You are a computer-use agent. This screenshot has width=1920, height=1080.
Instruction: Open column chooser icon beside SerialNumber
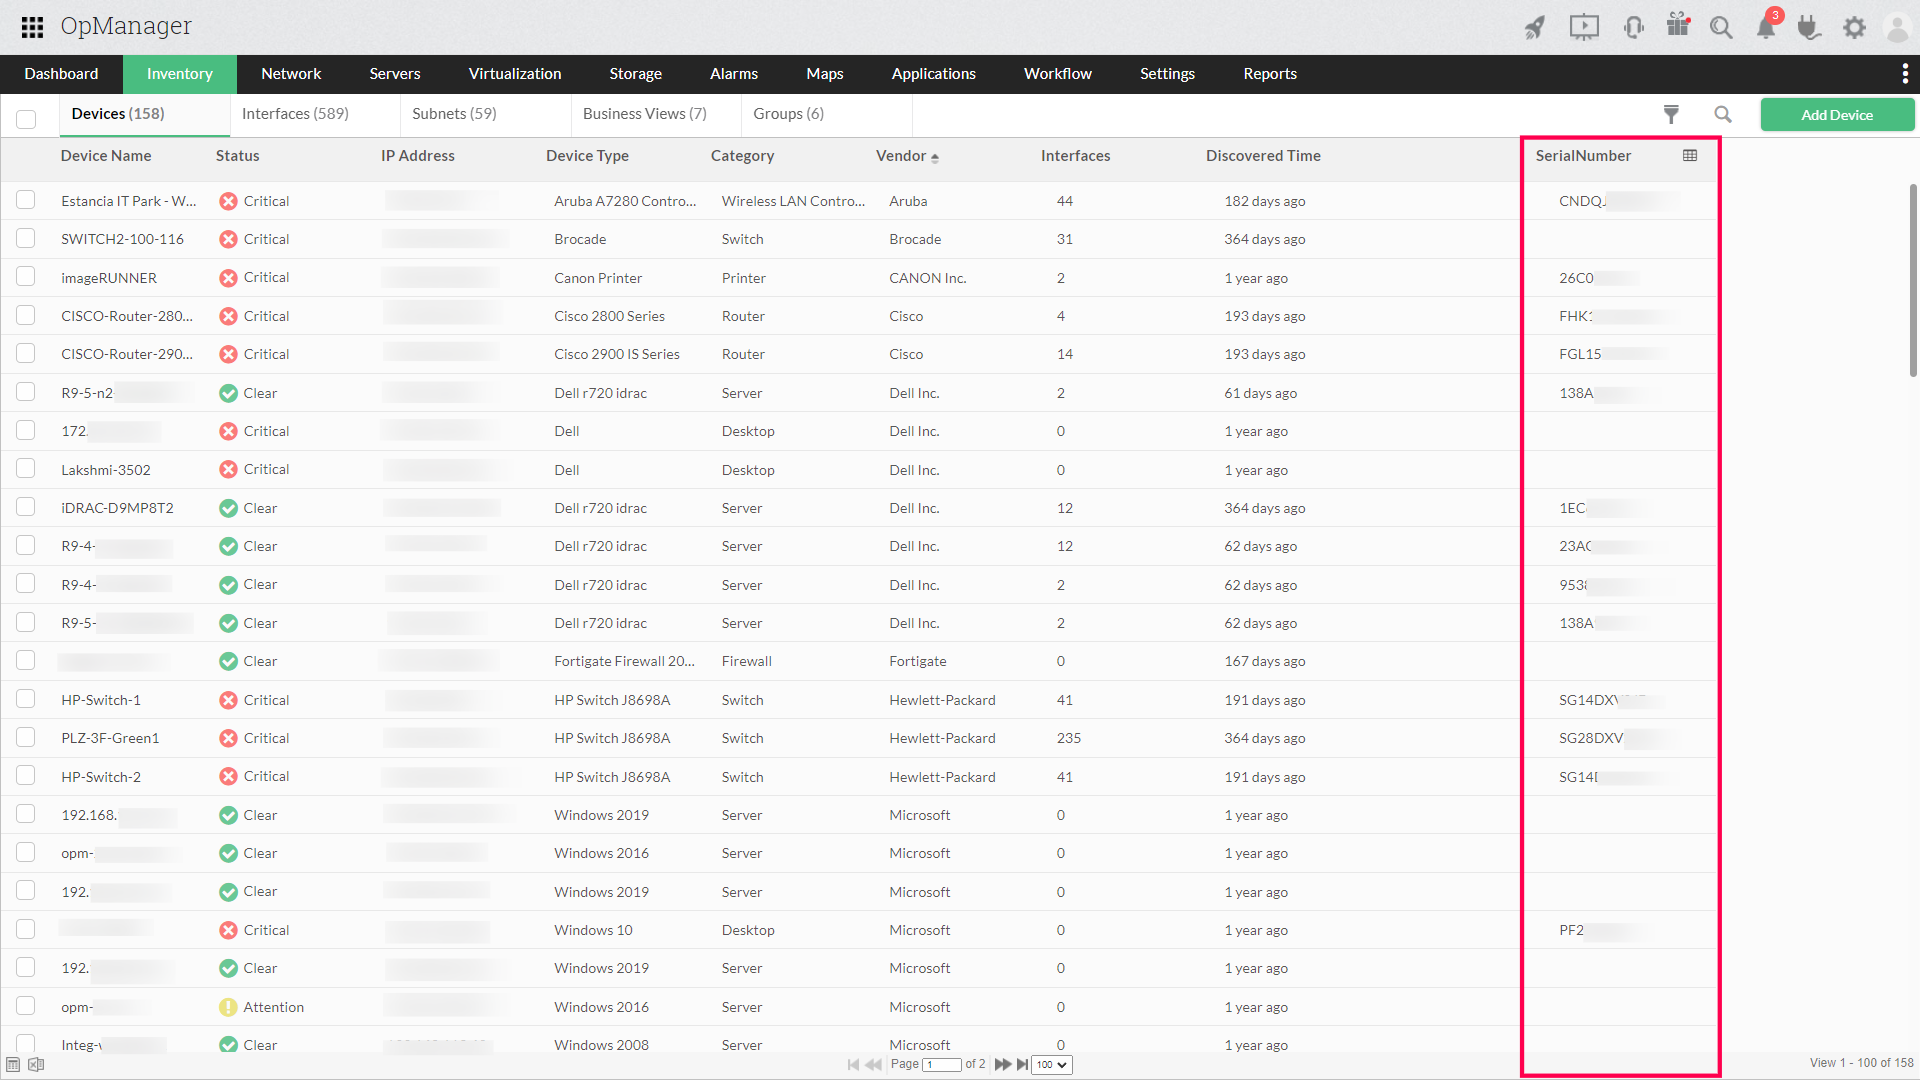tap(1690, 156)
